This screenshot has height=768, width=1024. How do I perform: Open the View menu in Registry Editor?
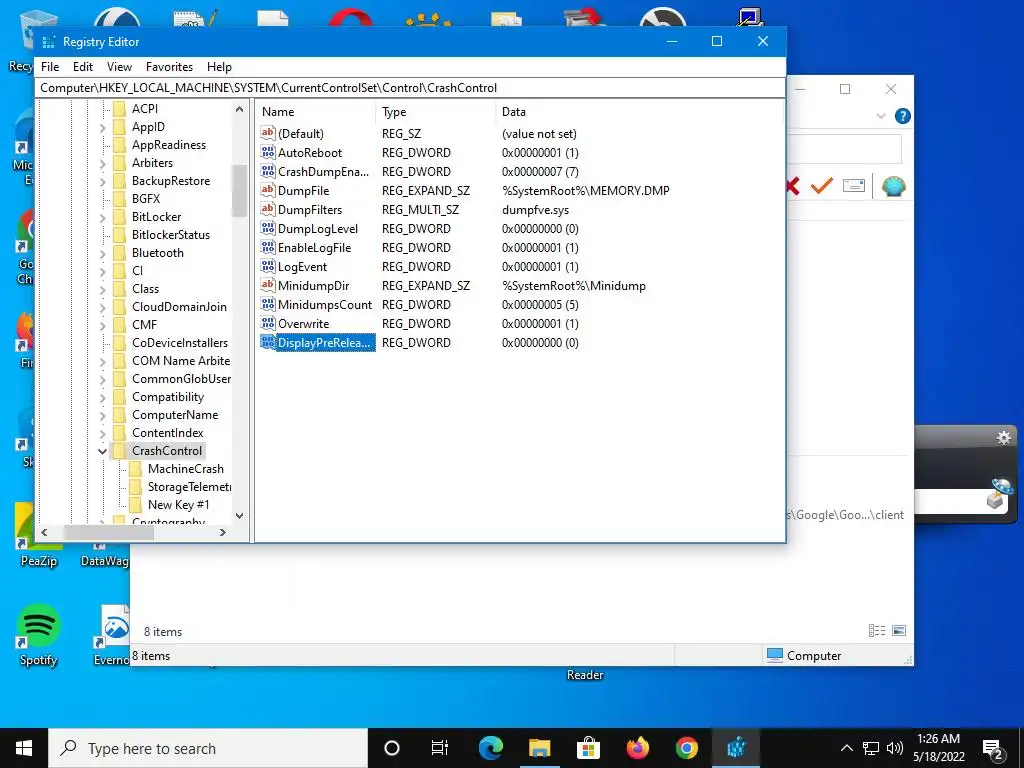pyautogui.click(x=120, y=67)
